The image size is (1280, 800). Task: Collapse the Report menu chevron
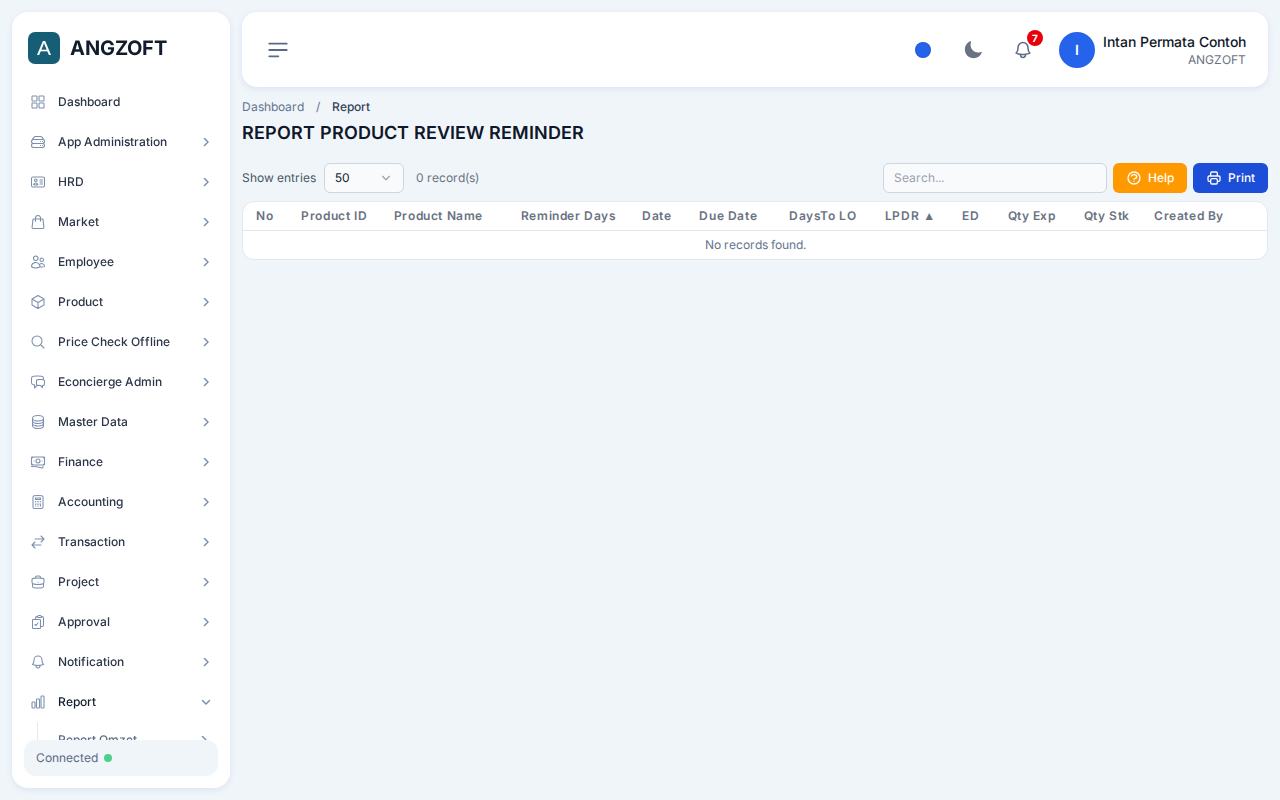click(x=206, y=702)
